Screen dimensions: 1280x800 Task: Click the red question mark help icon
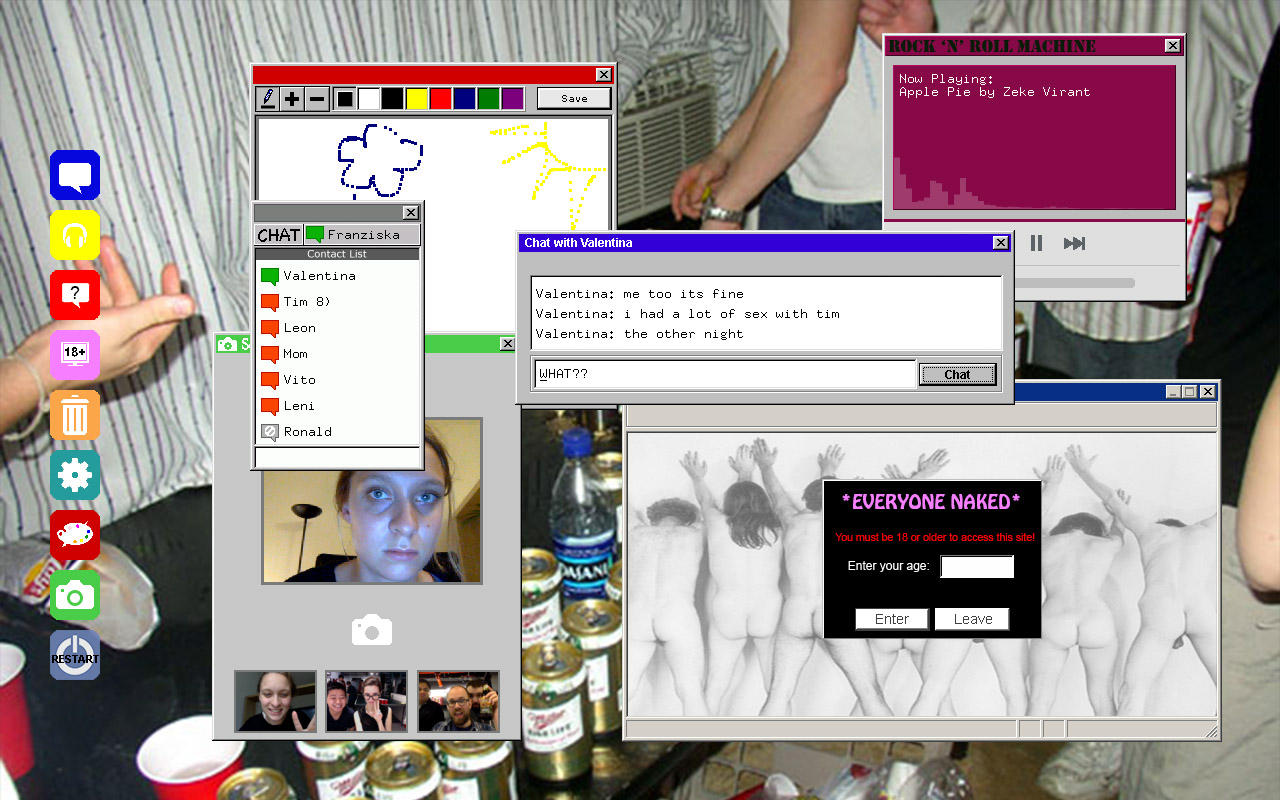(x=75, y=295)
